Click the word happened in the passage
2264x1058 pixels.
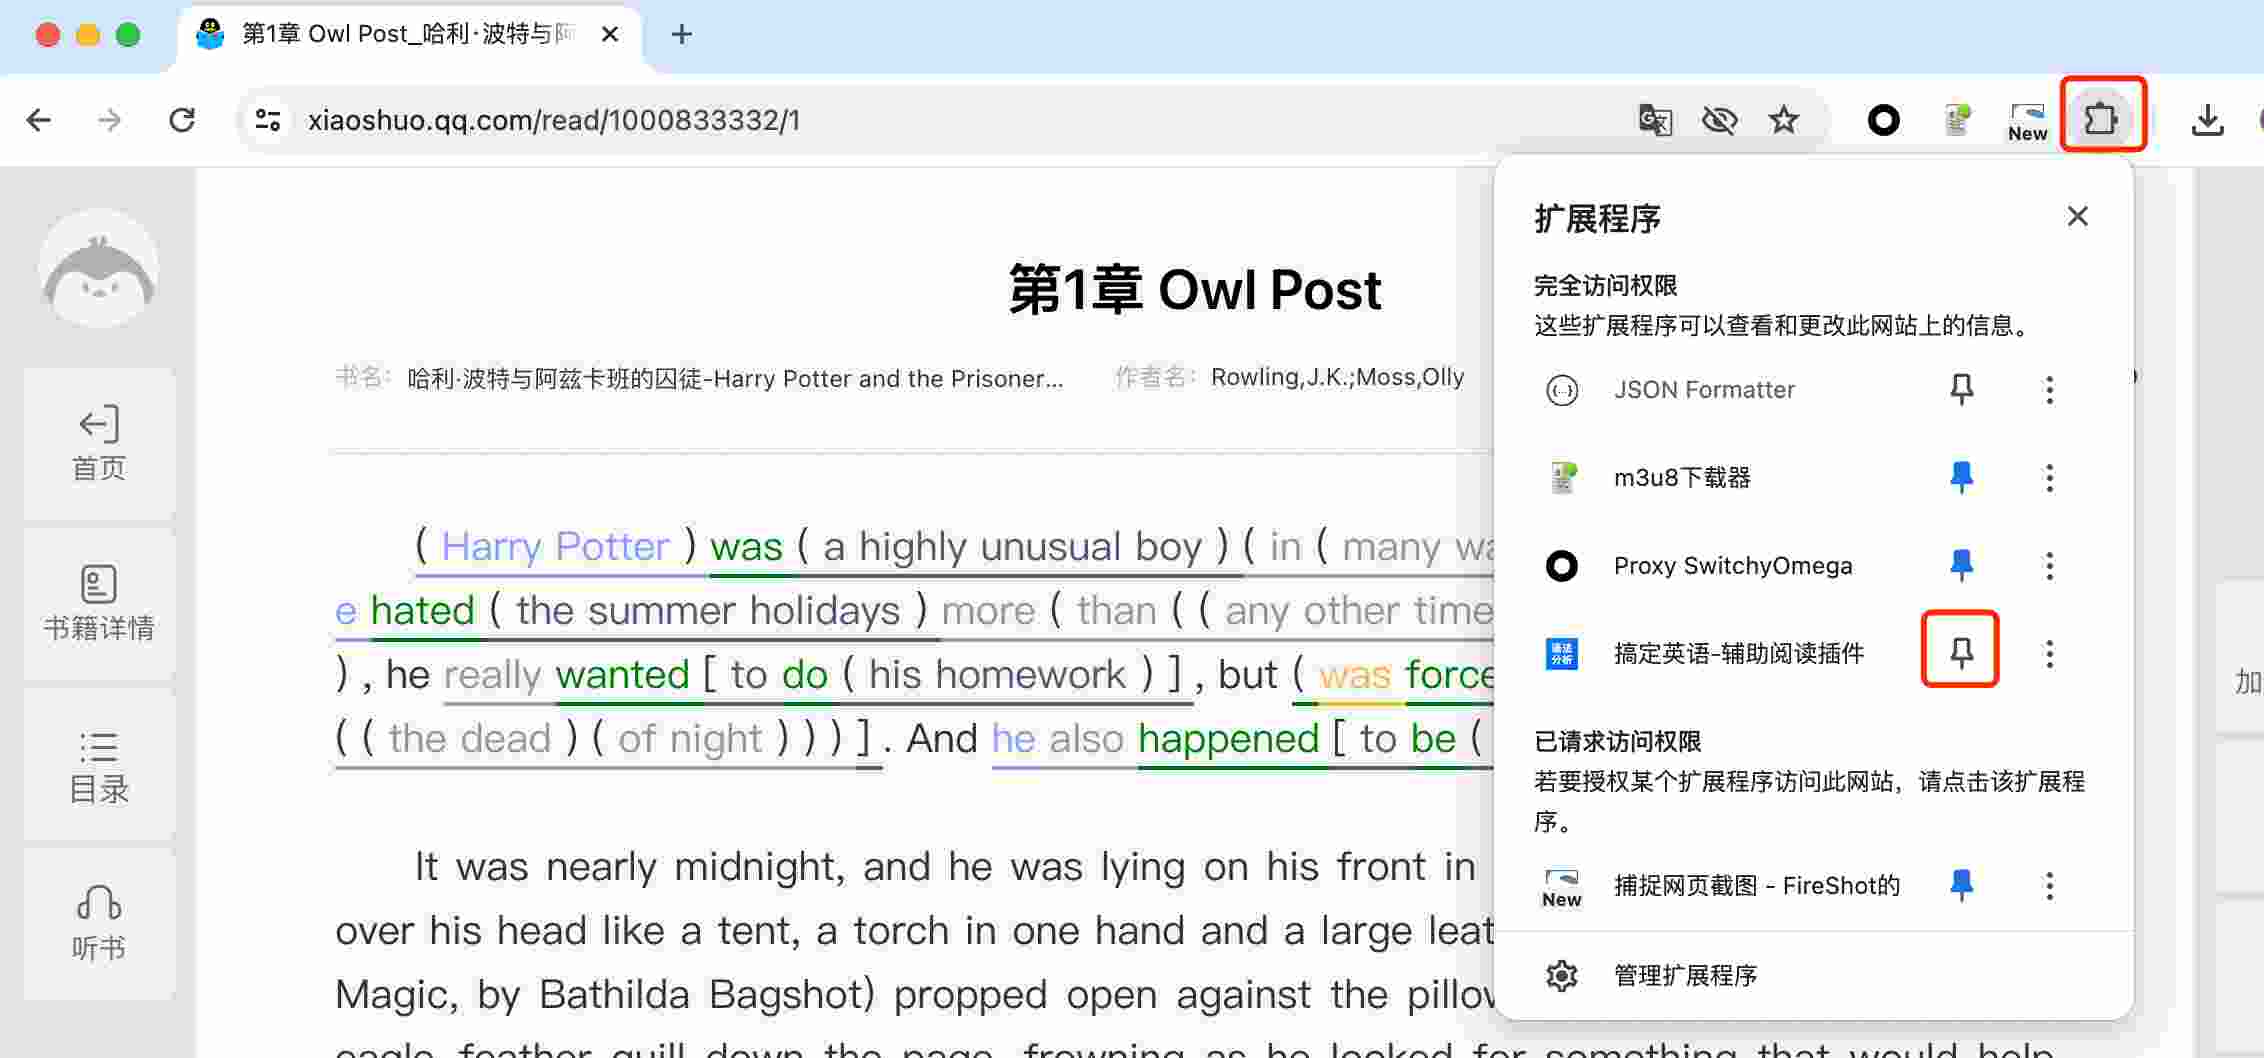(x=1229, y=738)
